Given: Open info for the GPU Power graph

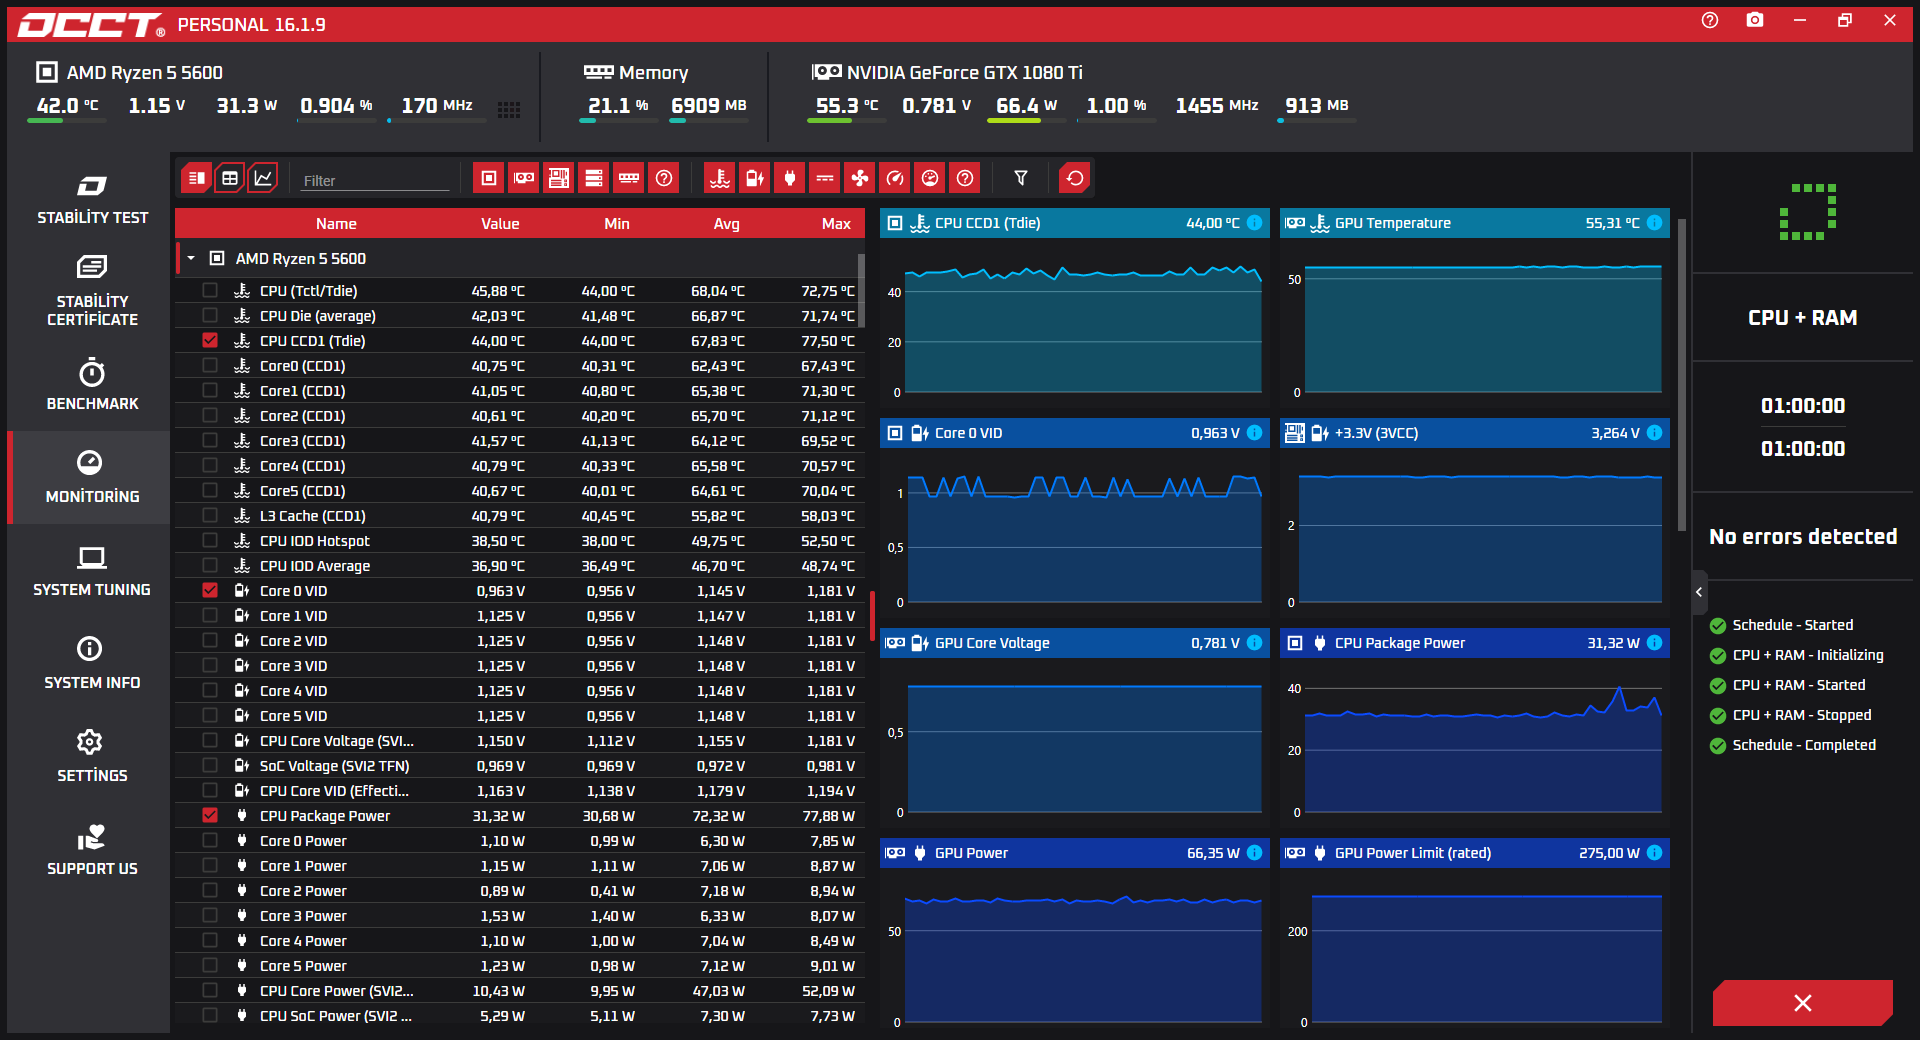Looking at the screenshot, I should pos(1255,853).
